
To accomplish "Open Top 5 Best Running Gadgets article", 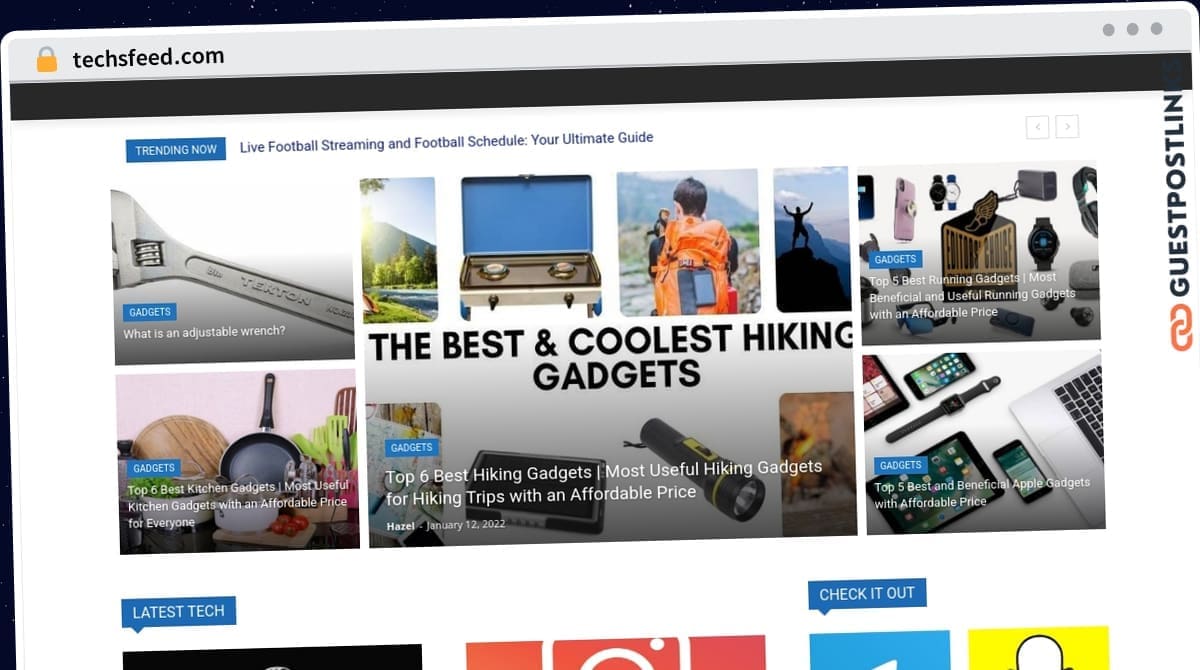I will pyautogui.click(x=972, y=296).
